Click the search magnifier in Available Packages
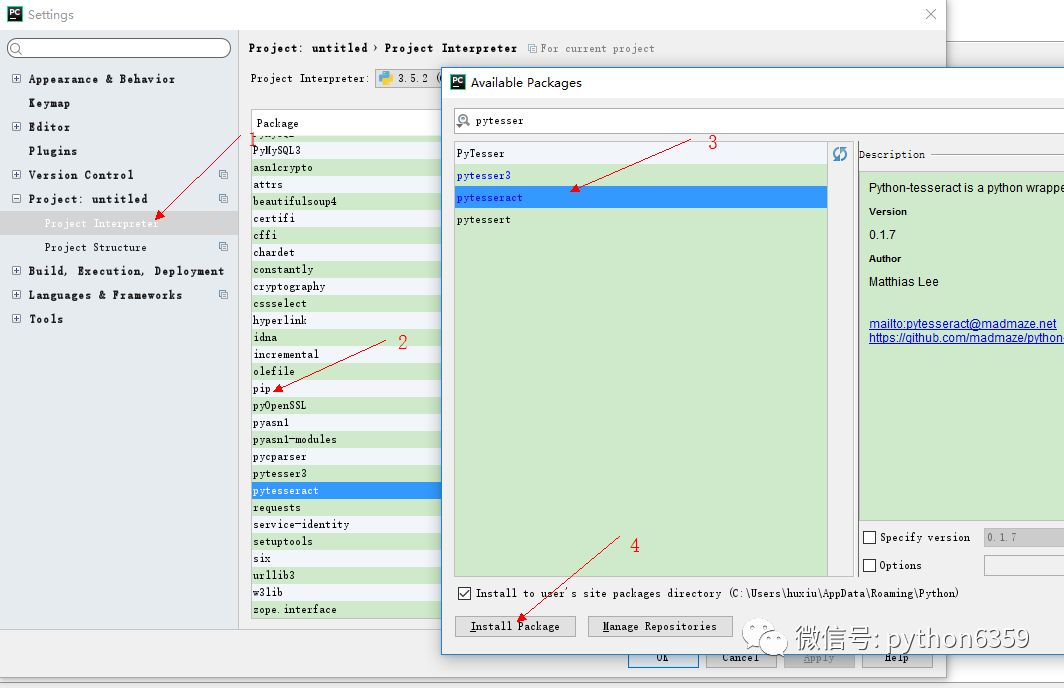1064x688 pixels. pos(463,121)
